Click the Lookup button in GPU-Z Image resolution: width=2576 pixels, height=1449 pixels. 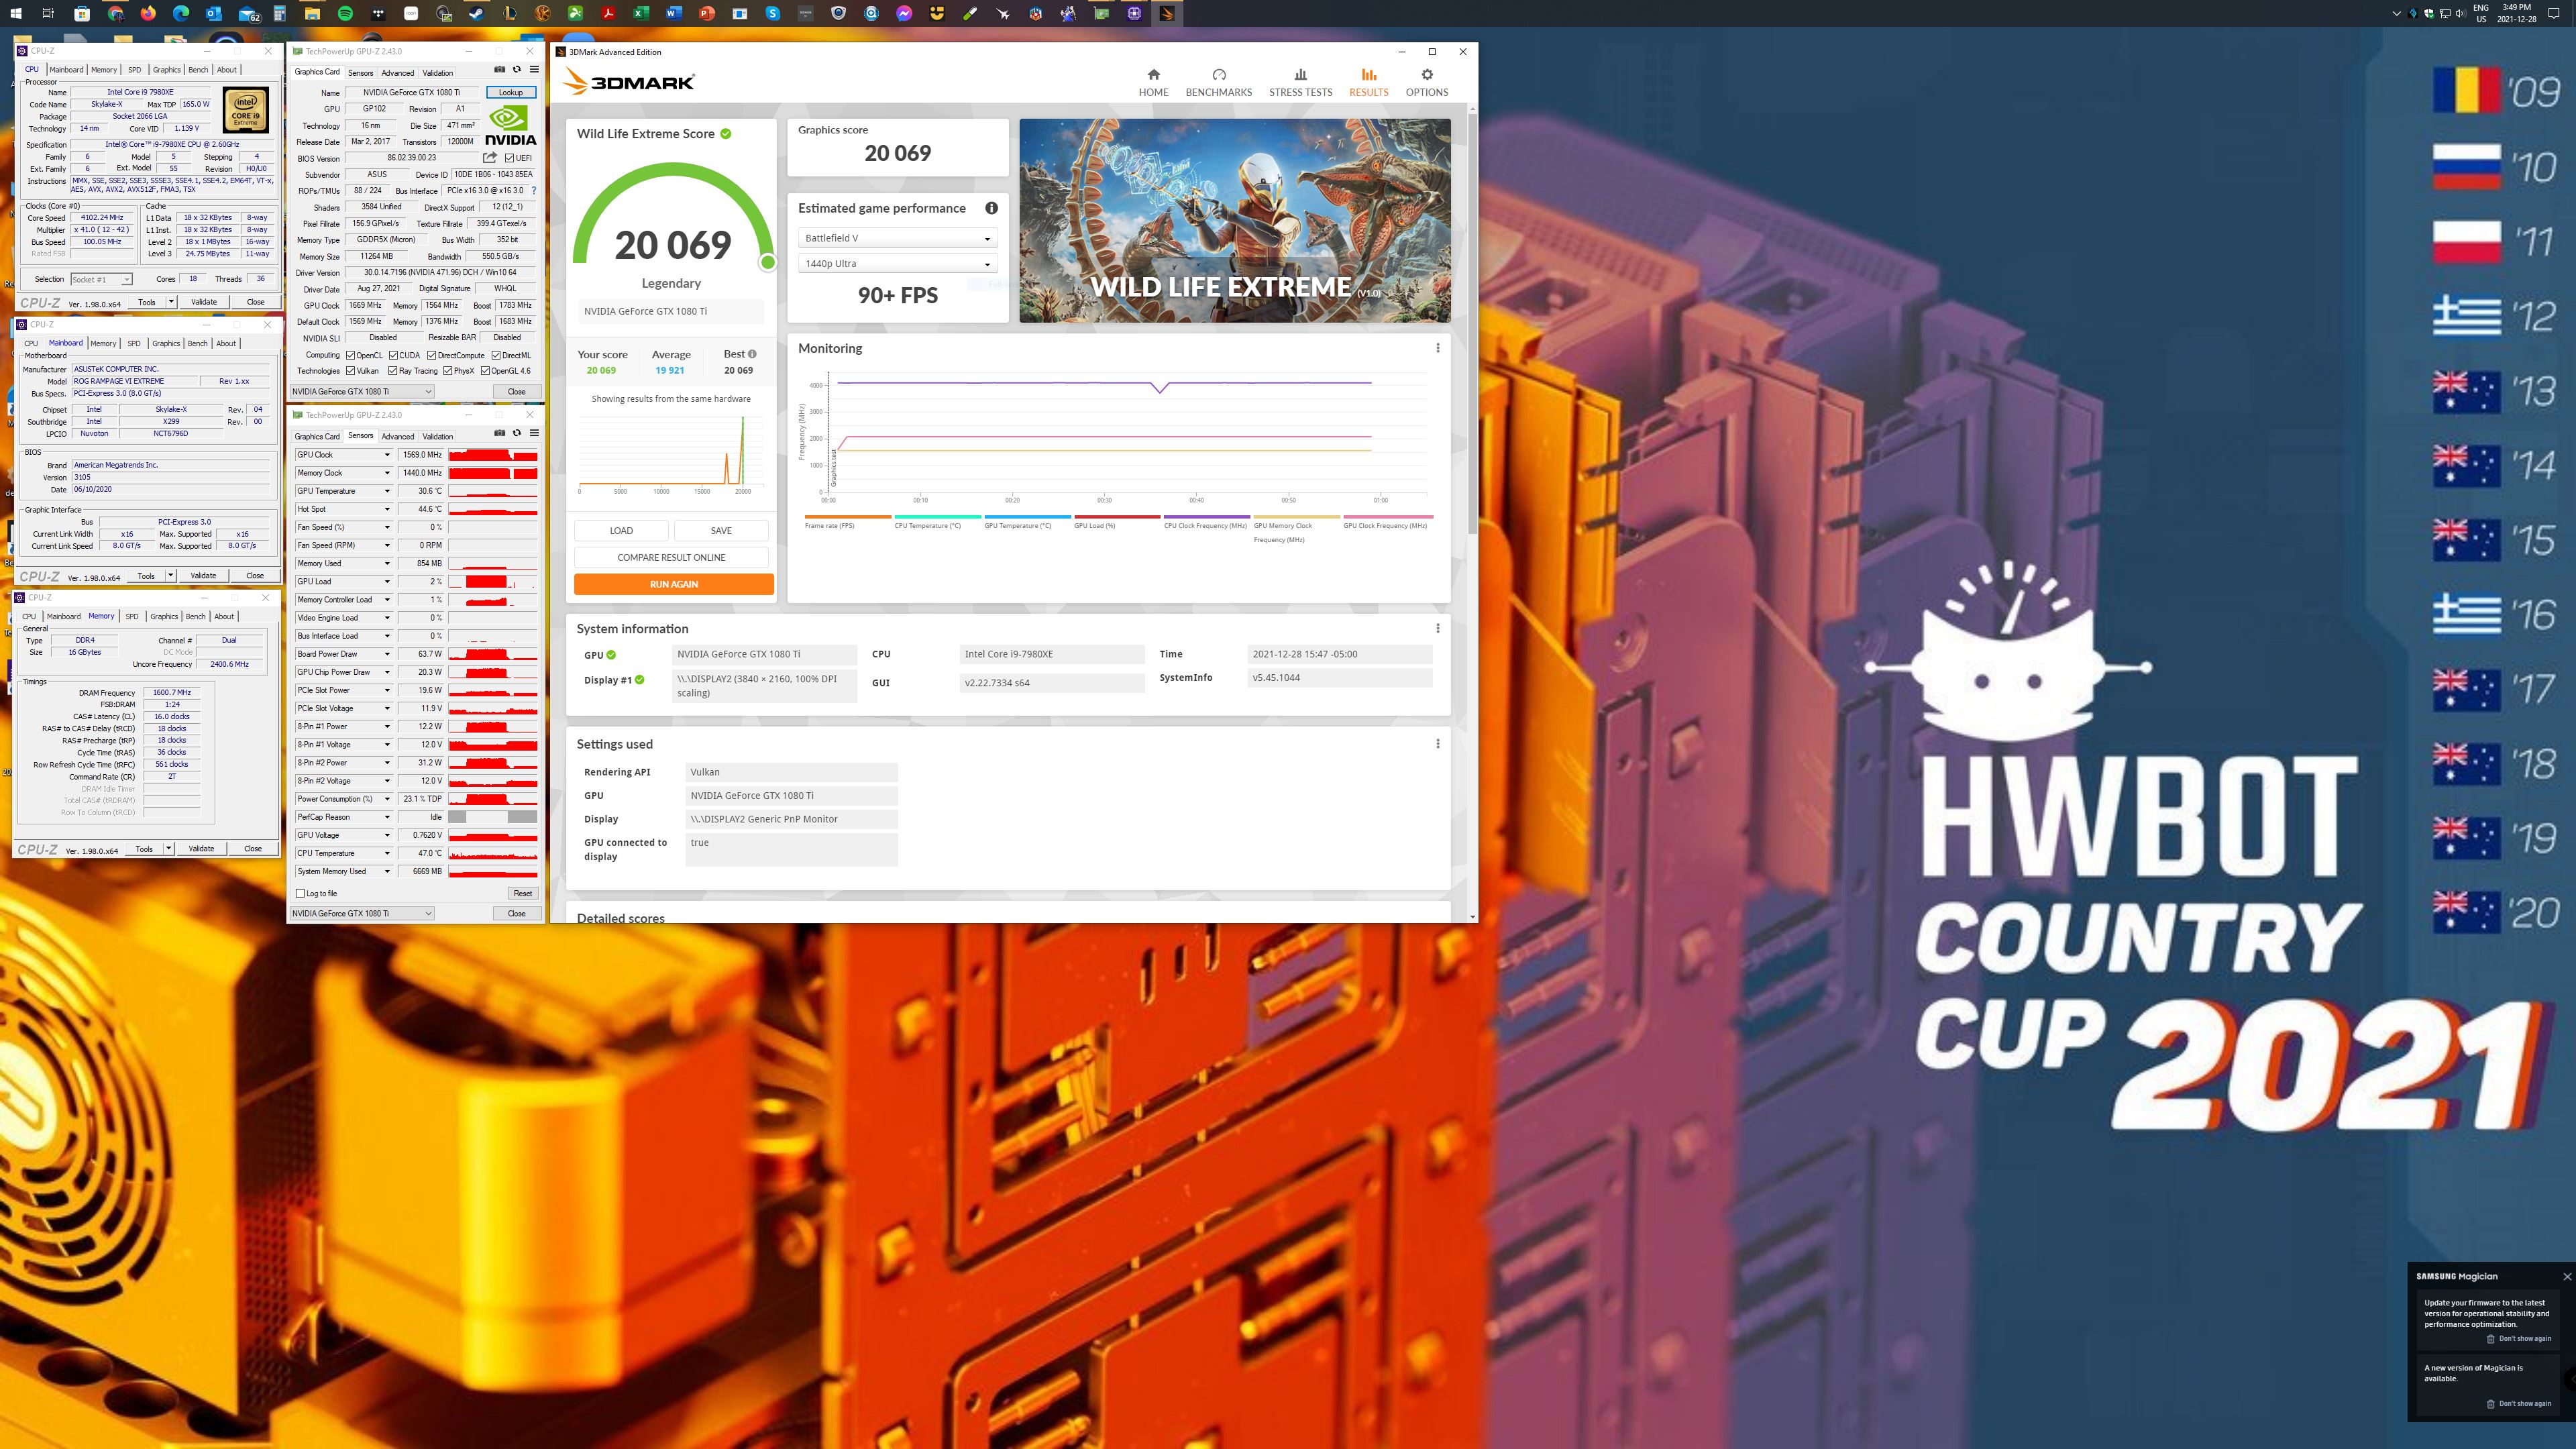(511, 92)
